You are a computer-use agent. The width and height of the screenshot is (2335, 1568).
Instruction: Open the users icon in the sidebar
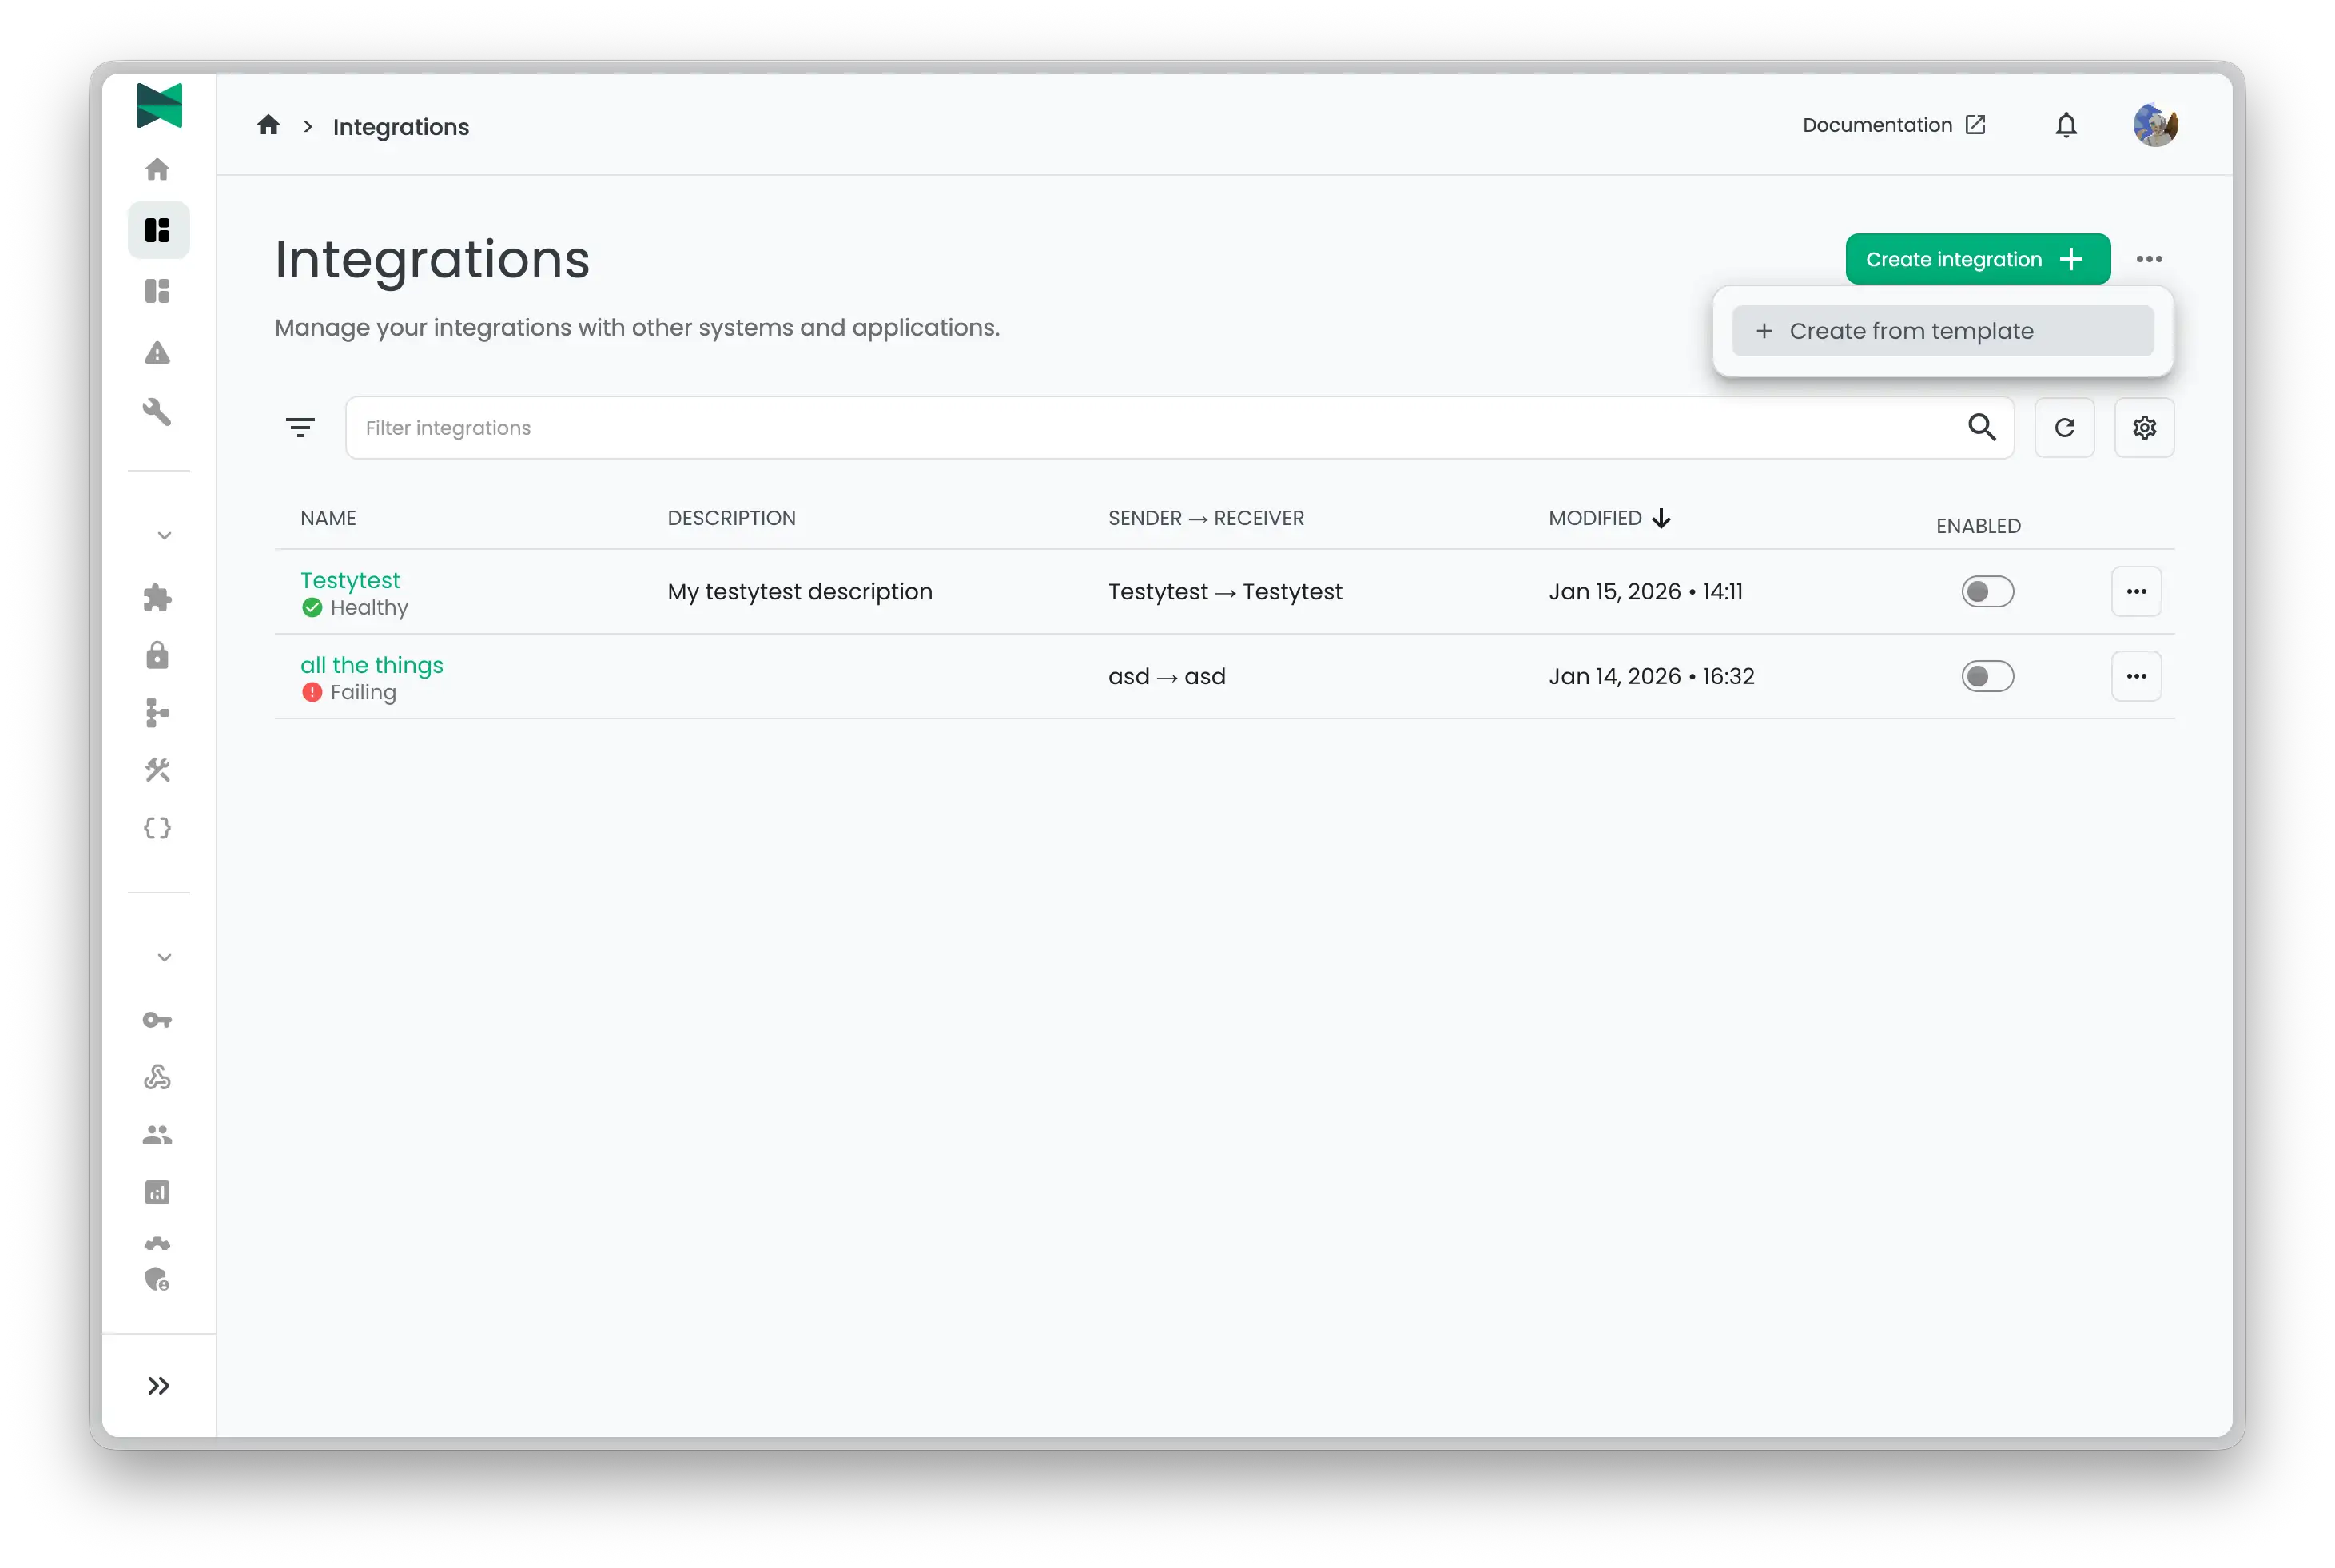(158, 1134)
